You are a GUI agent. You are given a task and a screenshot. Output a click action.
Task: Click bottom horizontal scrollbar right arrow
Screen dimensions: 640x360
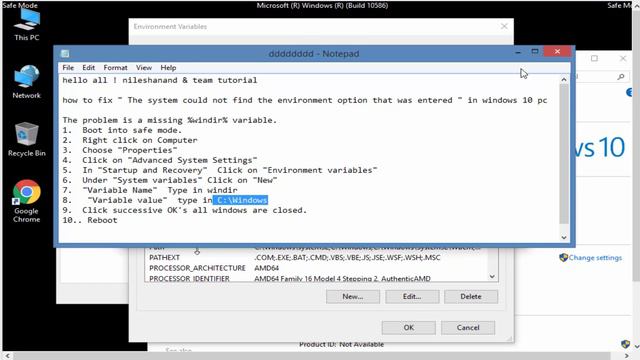coord(627,356)
